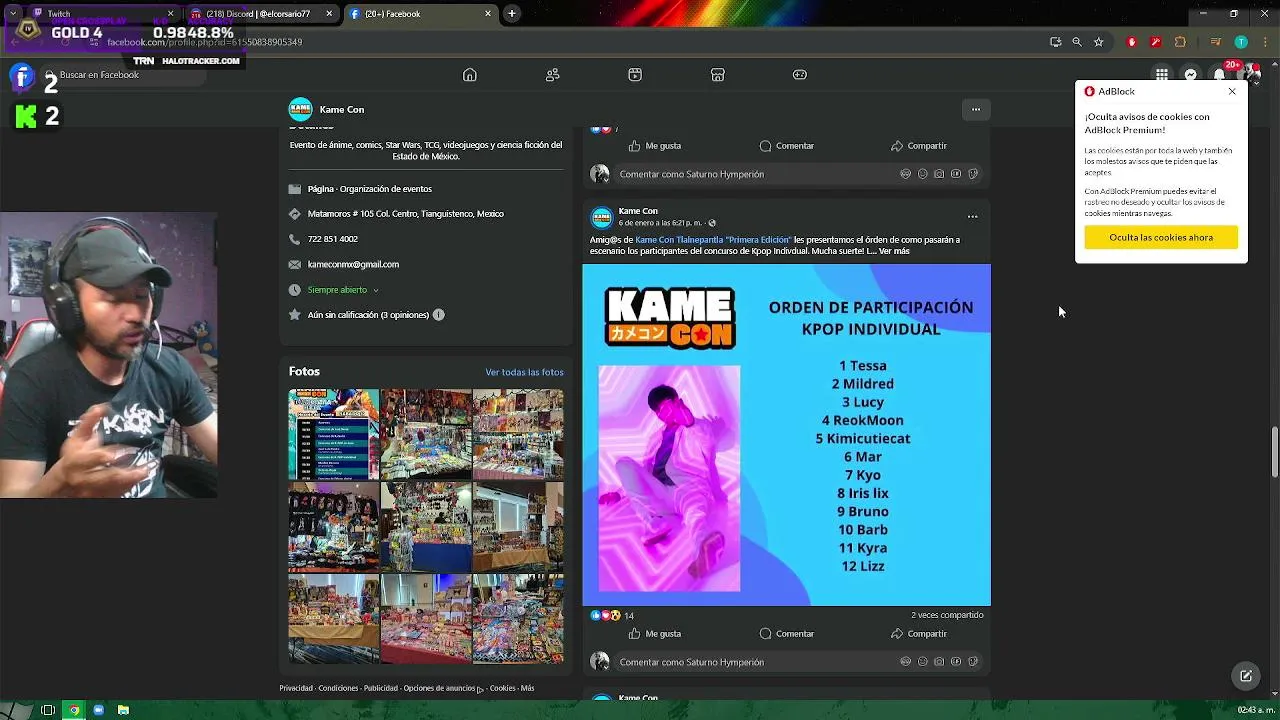Open the tab search dropdown arrow in Chrome

tap(12, 14)
